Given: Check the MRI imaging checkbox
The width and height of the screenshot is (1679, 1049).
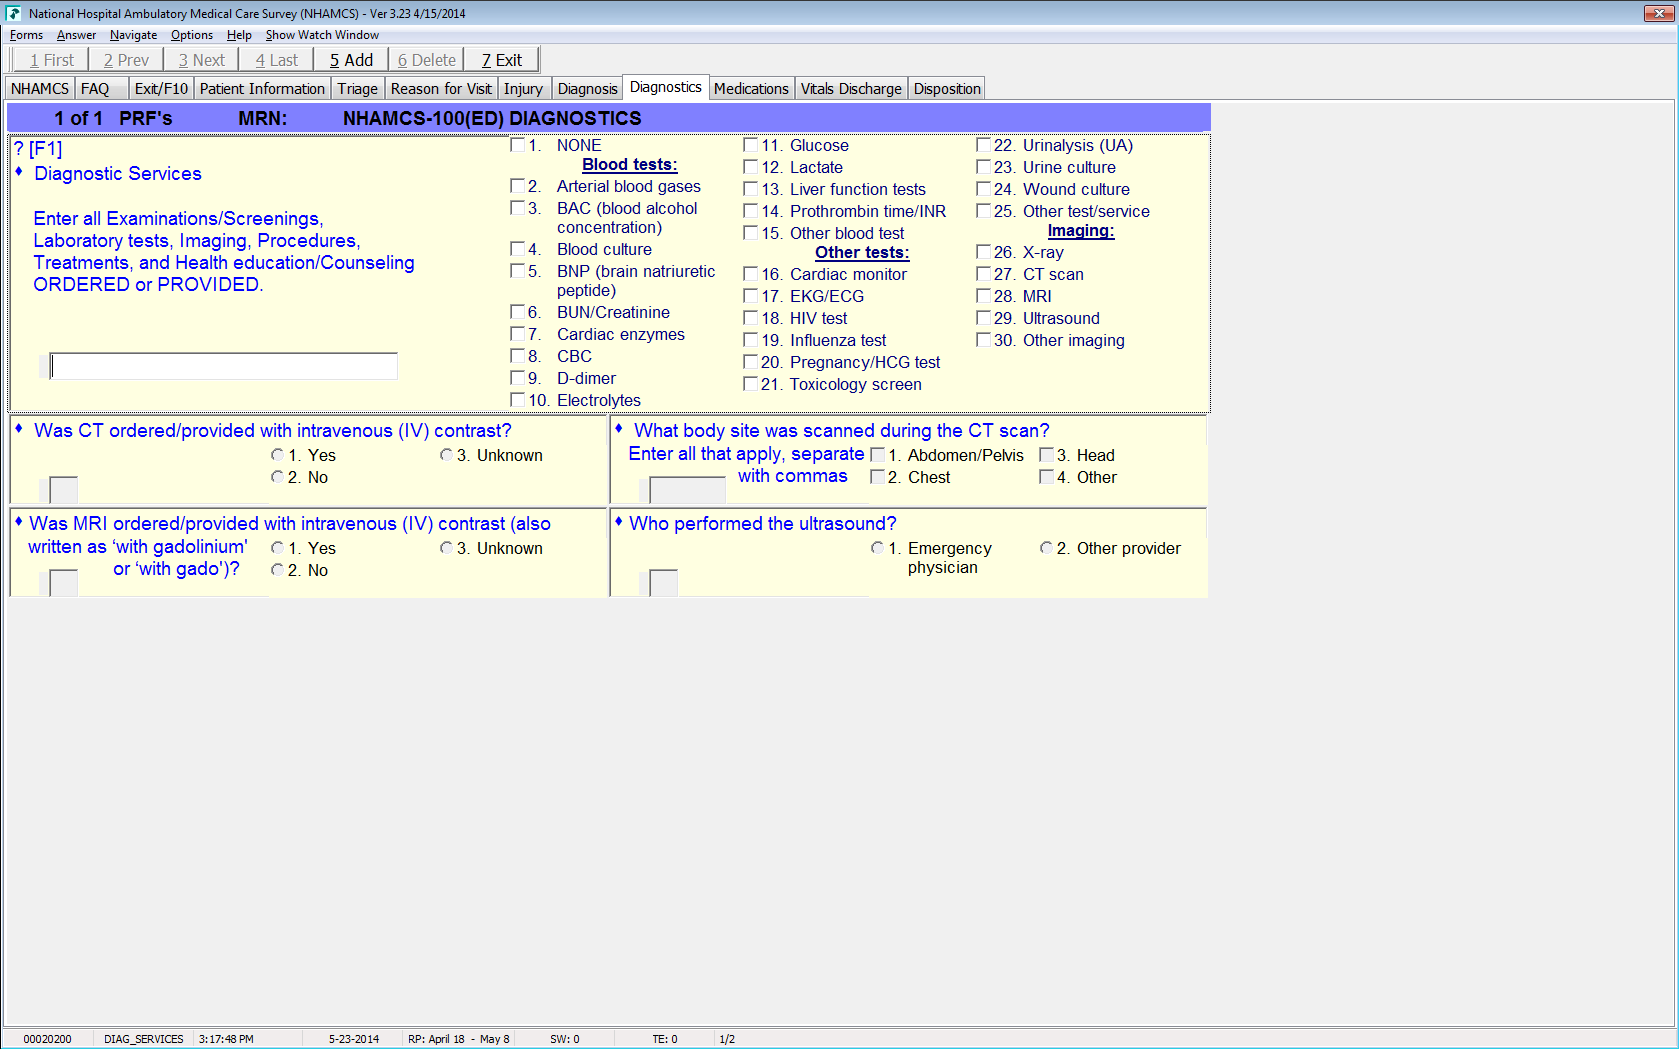Looking at the screenshot, I should (x=984, y=296).
